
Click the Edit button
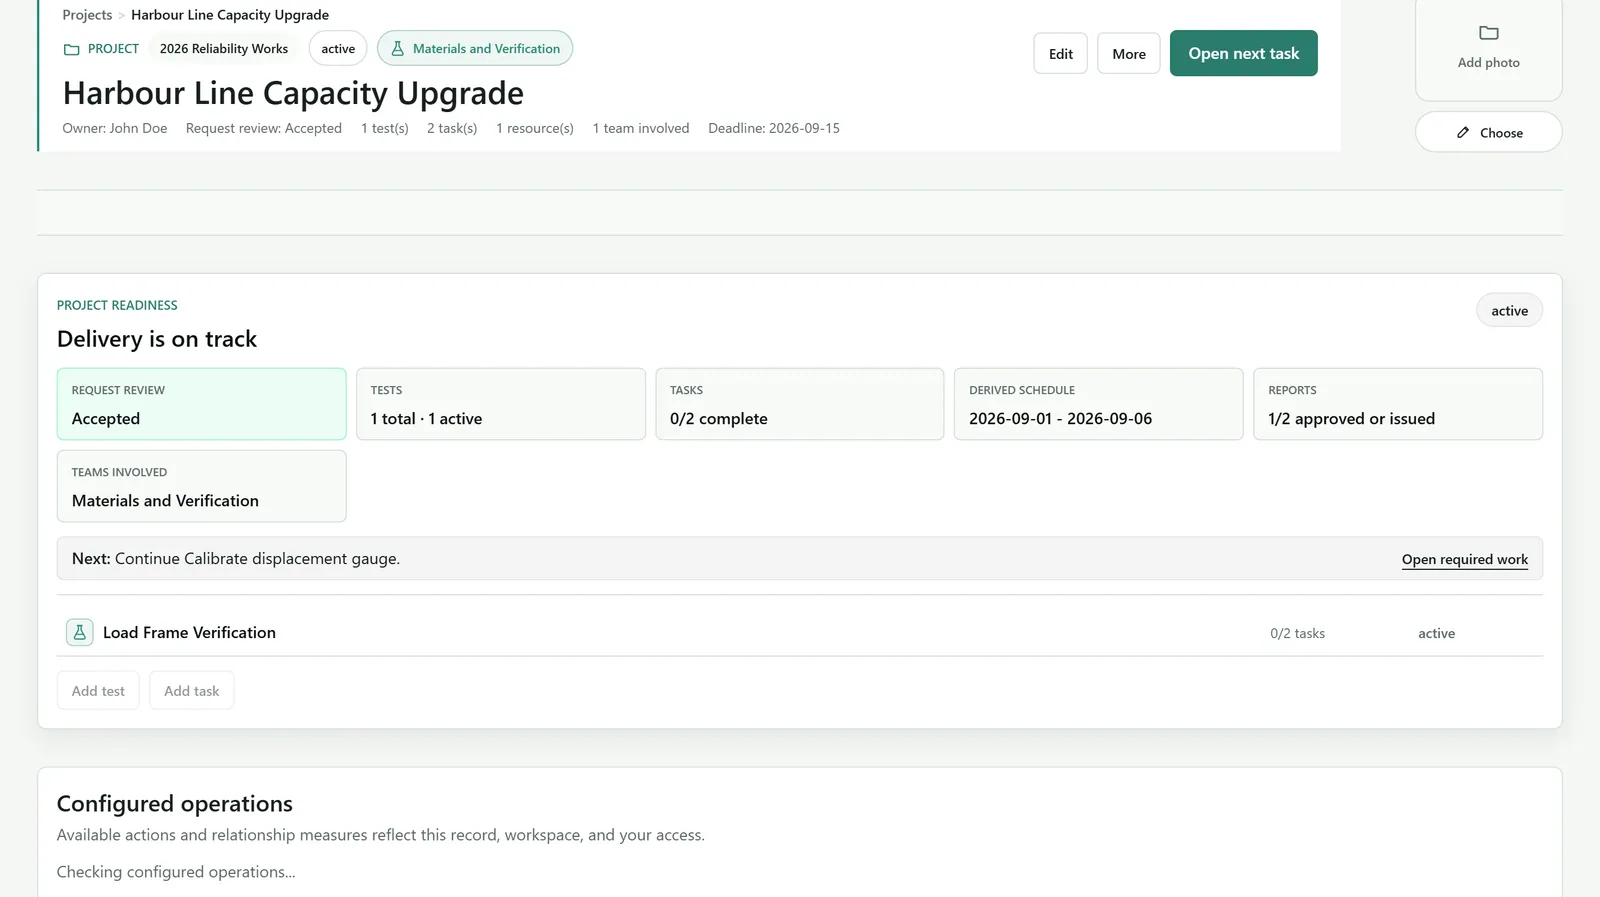1061,54
